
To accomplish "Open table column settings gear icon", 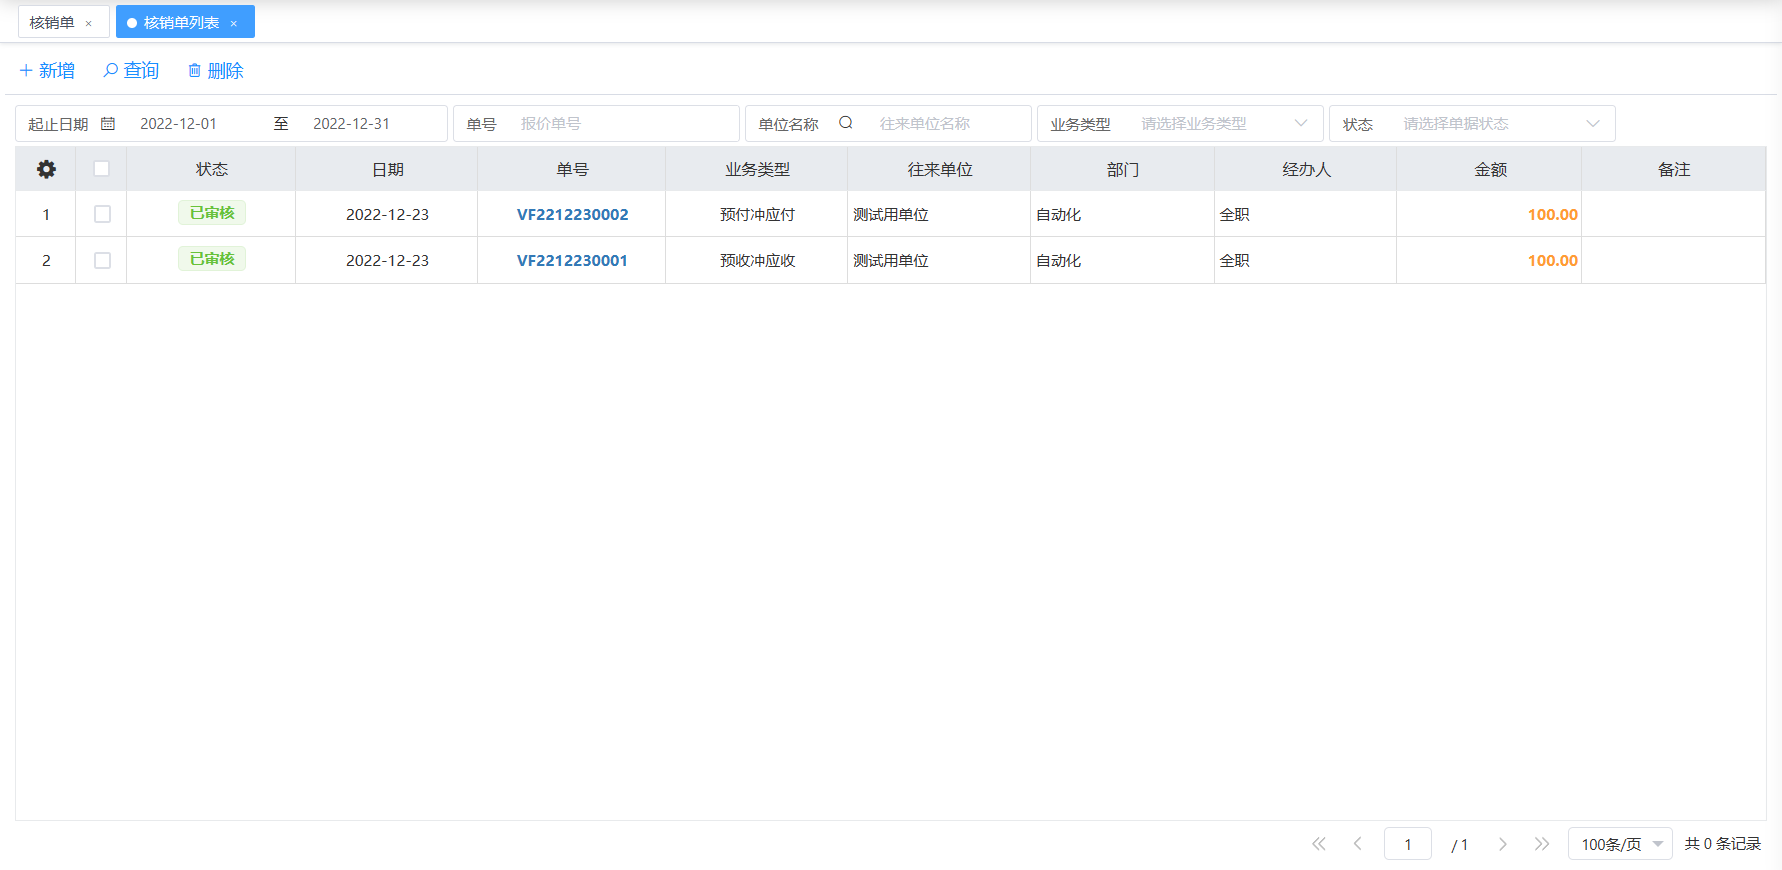I will tap(46, 169).
